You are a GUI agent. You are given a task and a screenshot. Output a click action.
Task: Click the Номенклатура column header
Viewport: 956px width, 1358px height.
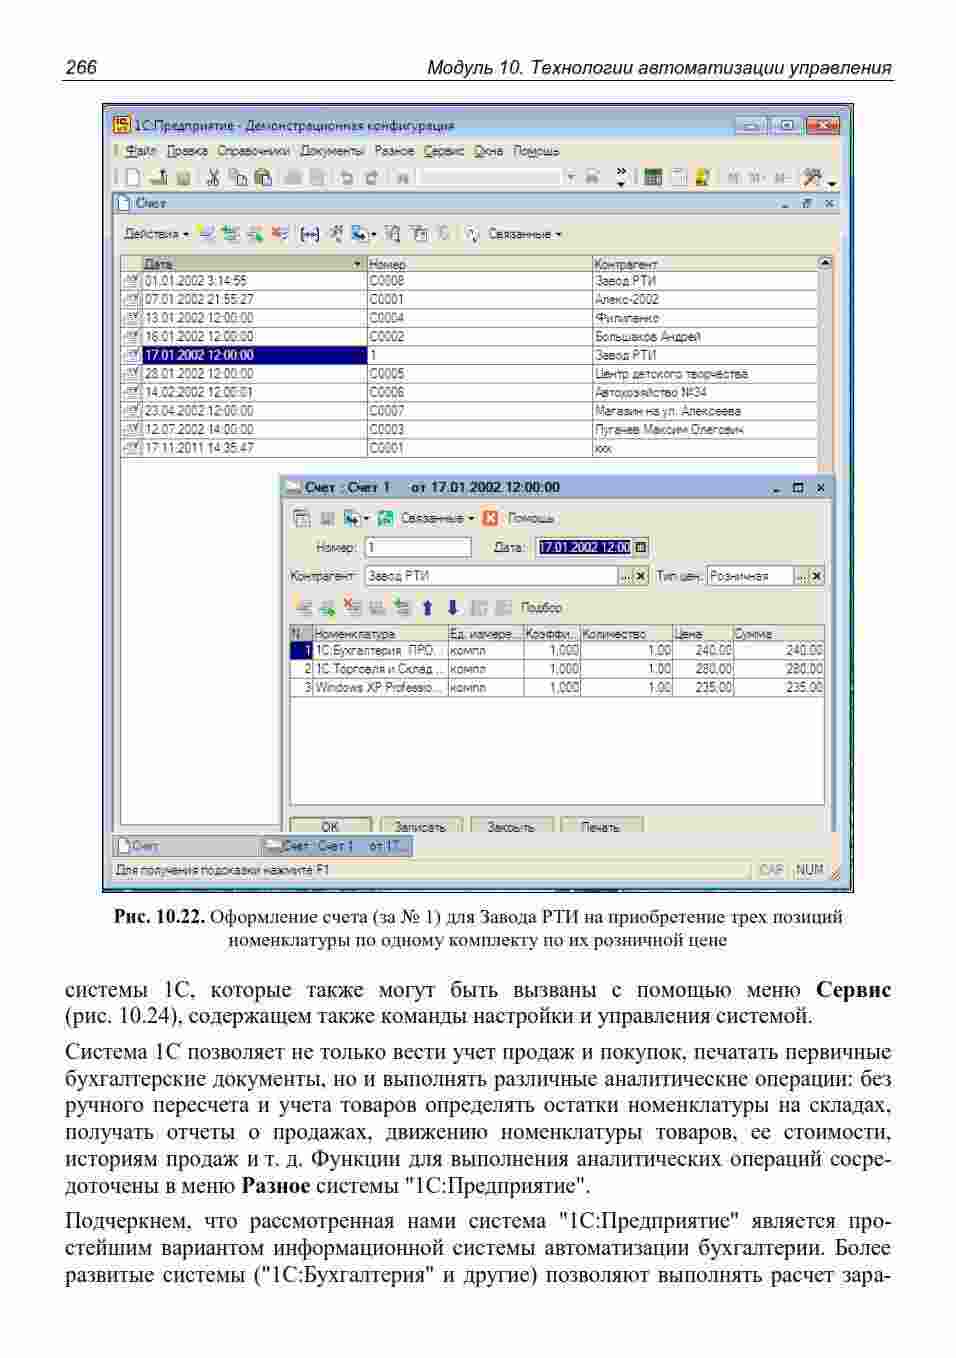click(x=380, y=634)
